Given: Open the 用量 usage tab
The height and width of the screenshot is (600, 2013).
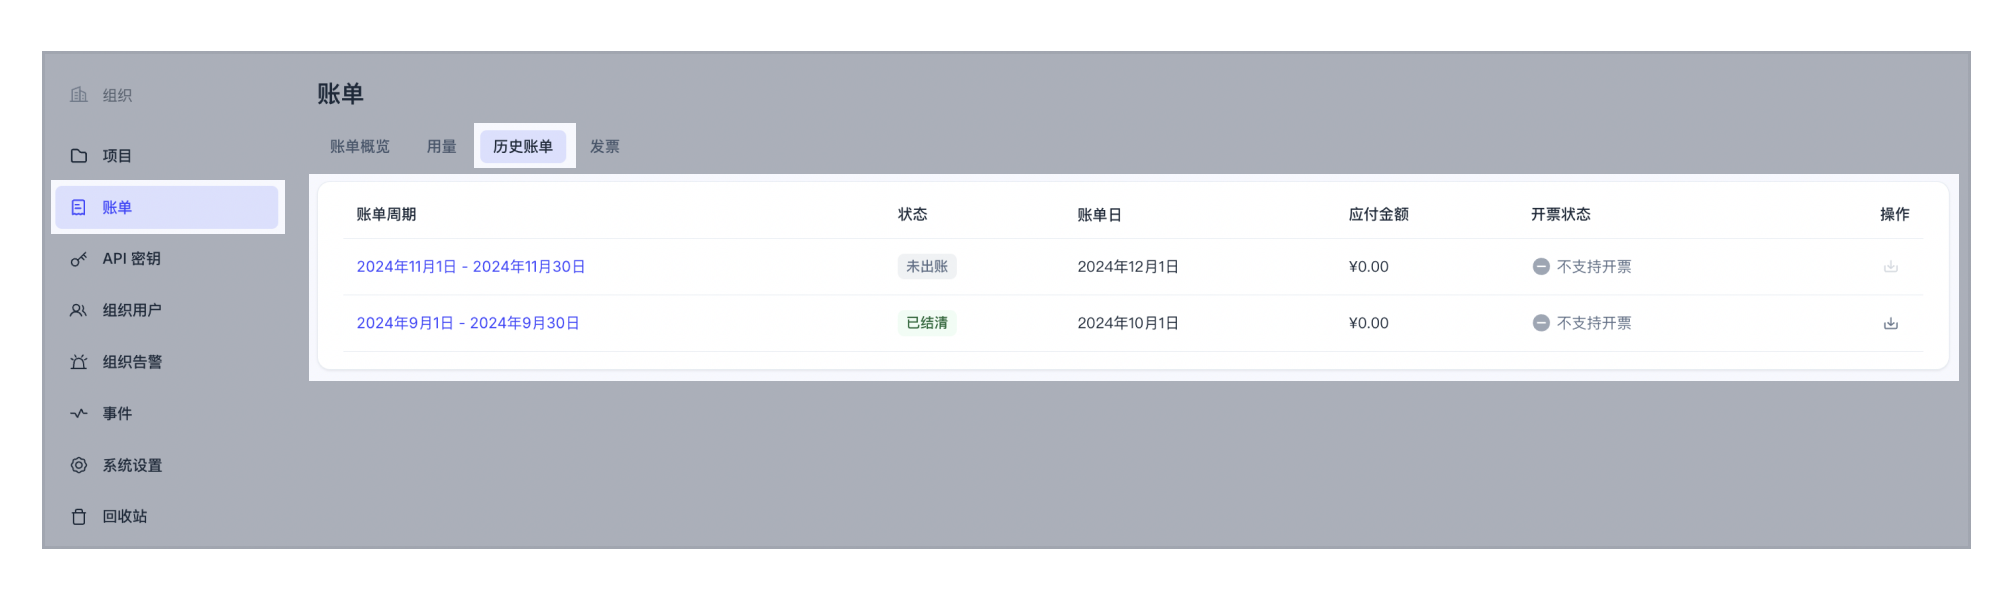Looking at the screenshot, I should 441,146.
